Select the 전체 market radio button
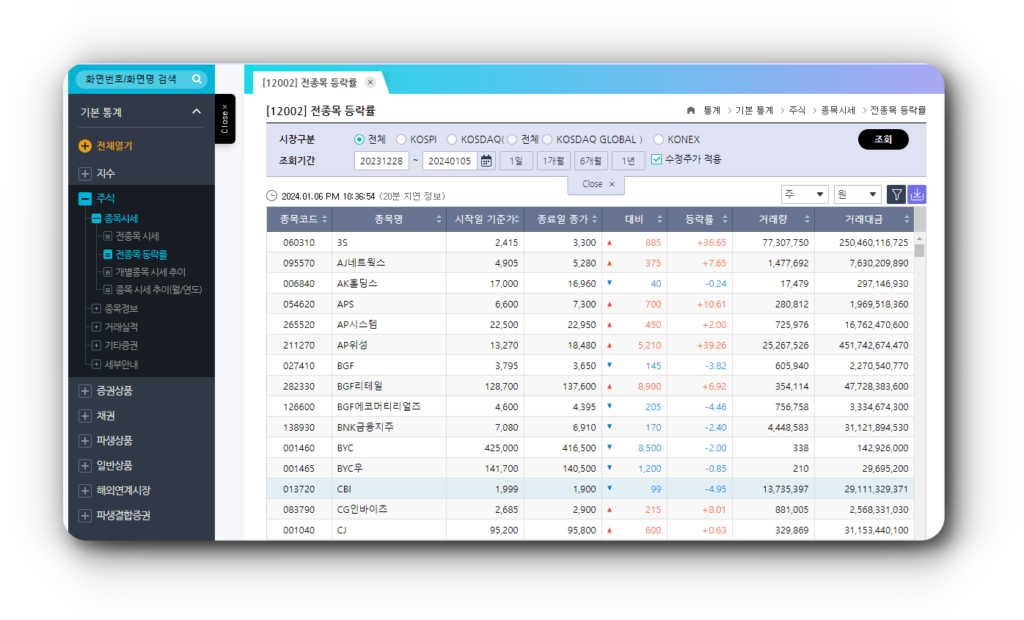This screenshot has width=1024, height=620. pyautogui.click(x=359, y=139)
